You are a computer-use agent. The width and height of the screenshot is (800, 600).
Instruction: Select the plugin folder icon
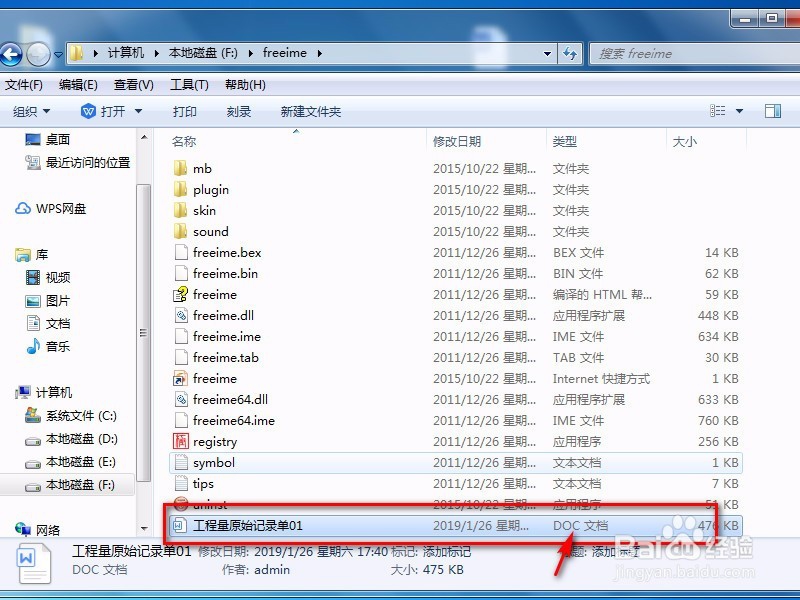tap(180, 189)
